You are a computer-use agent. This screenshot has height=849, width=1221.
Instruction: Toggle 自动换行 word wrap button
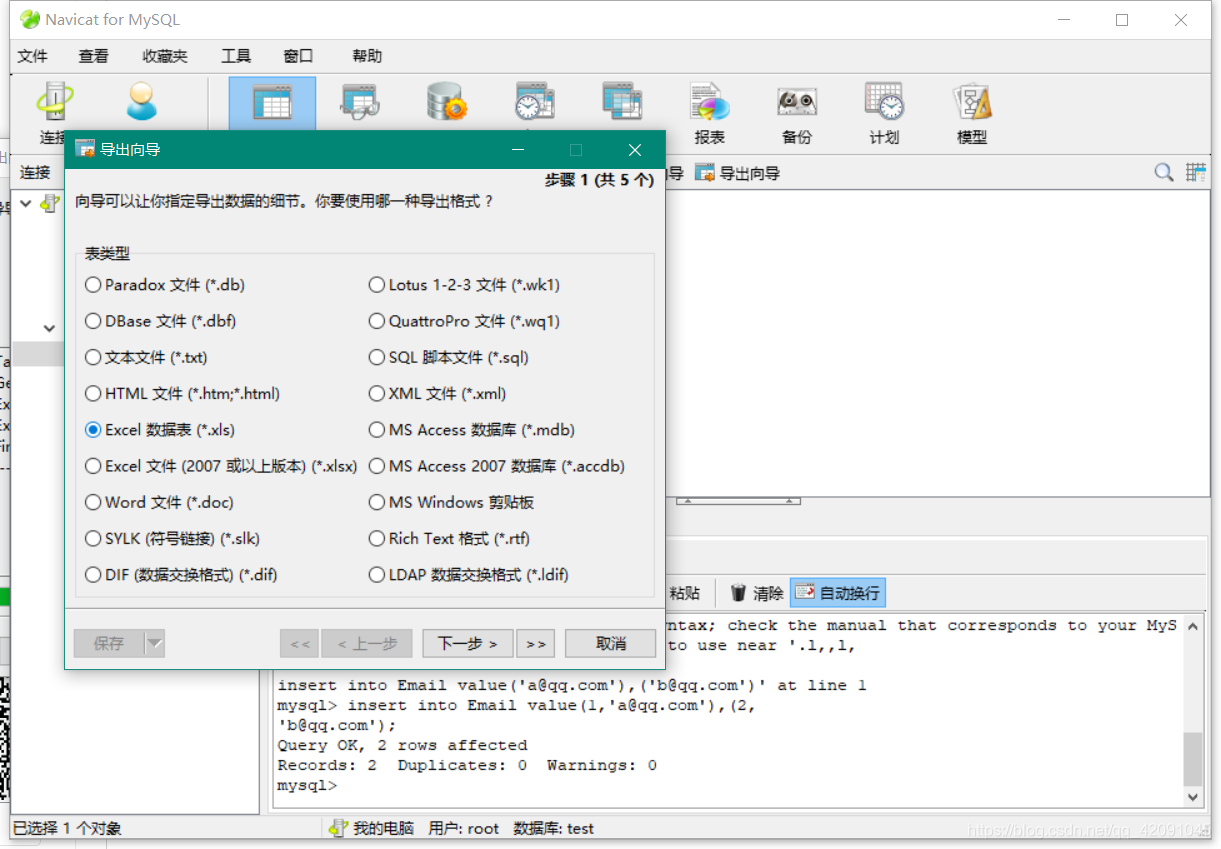pos(838,593)
